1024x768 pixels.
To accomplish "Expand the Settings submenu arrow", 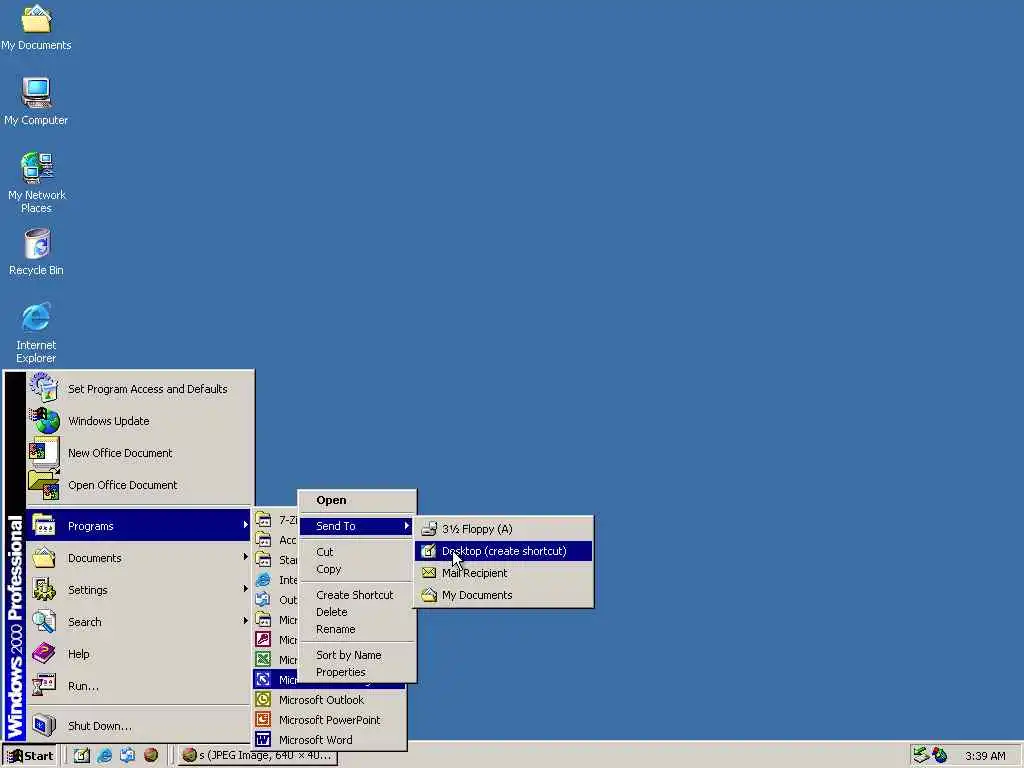I will pos(245,589).
